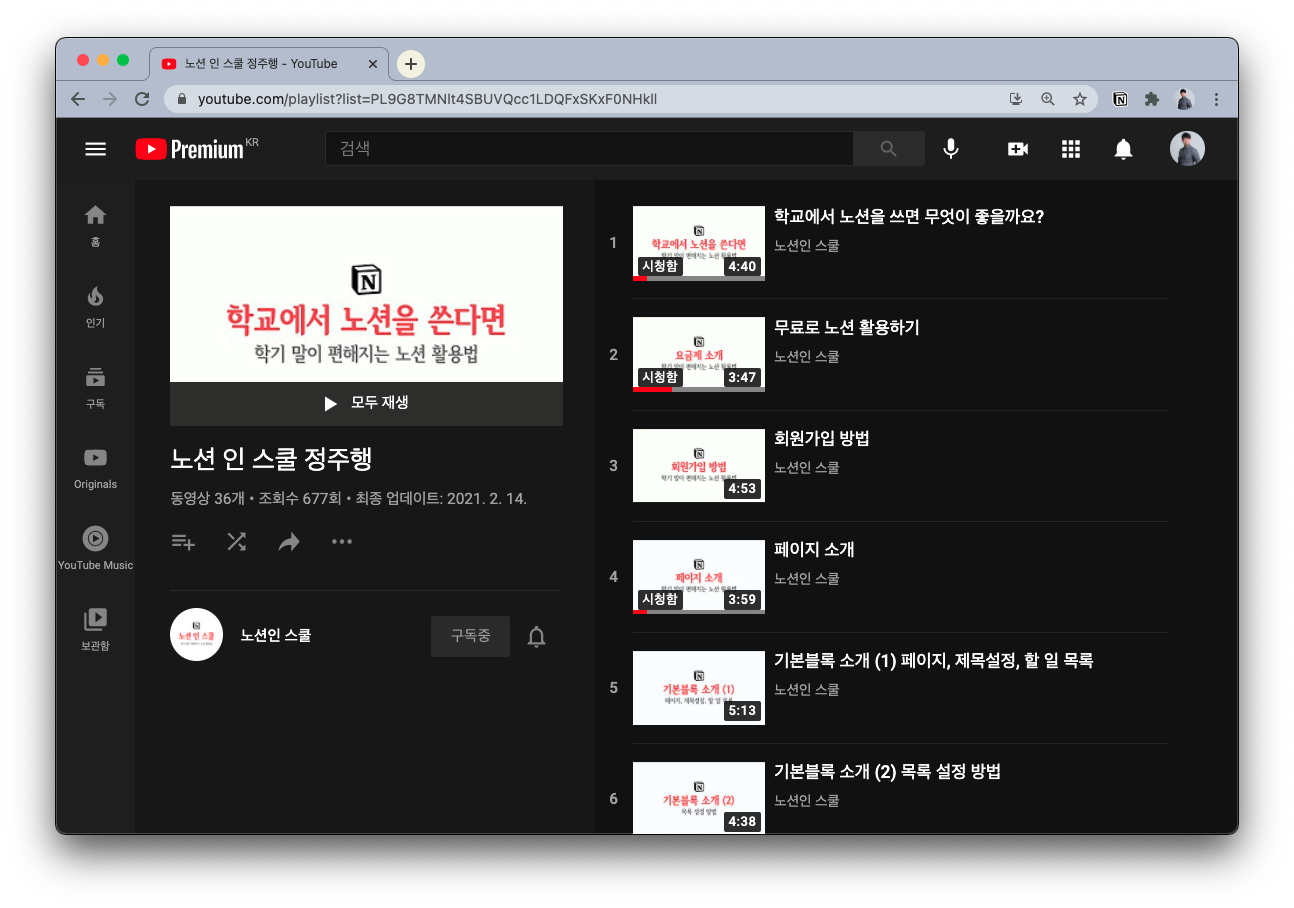Open Chrome profile avatar in toolbar
This screenshot has height=908, width=1294.
1184,99
